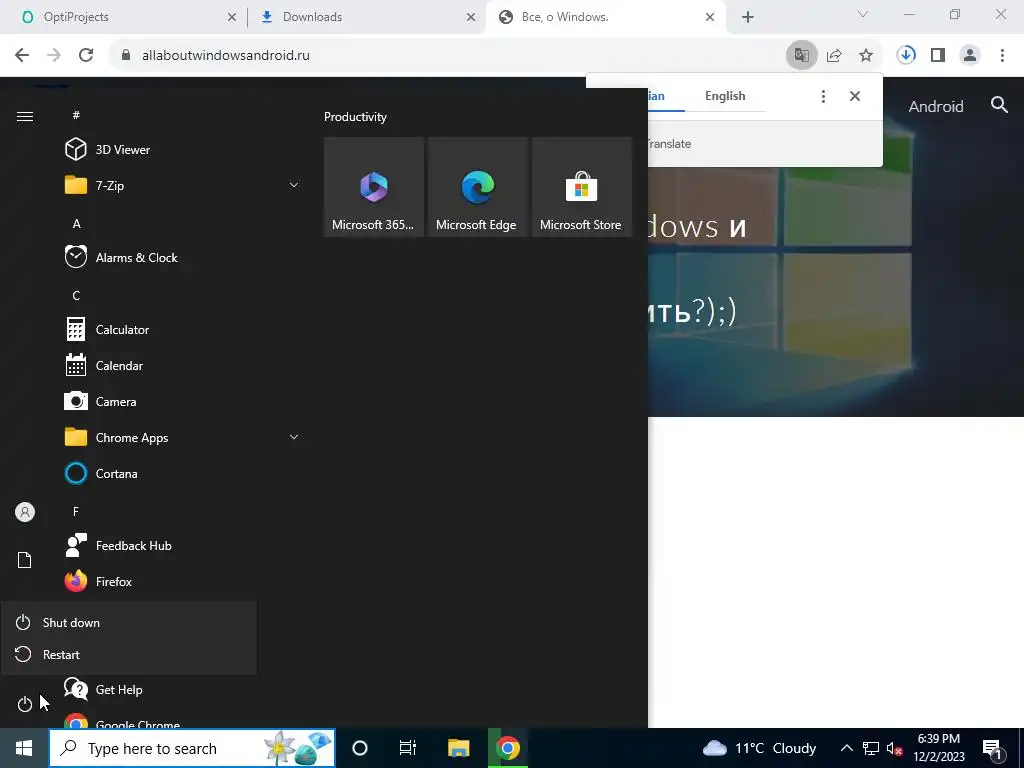Jump to the # letter header
Viewport: 1024px width, 768px height.
[x=76, y=115]
